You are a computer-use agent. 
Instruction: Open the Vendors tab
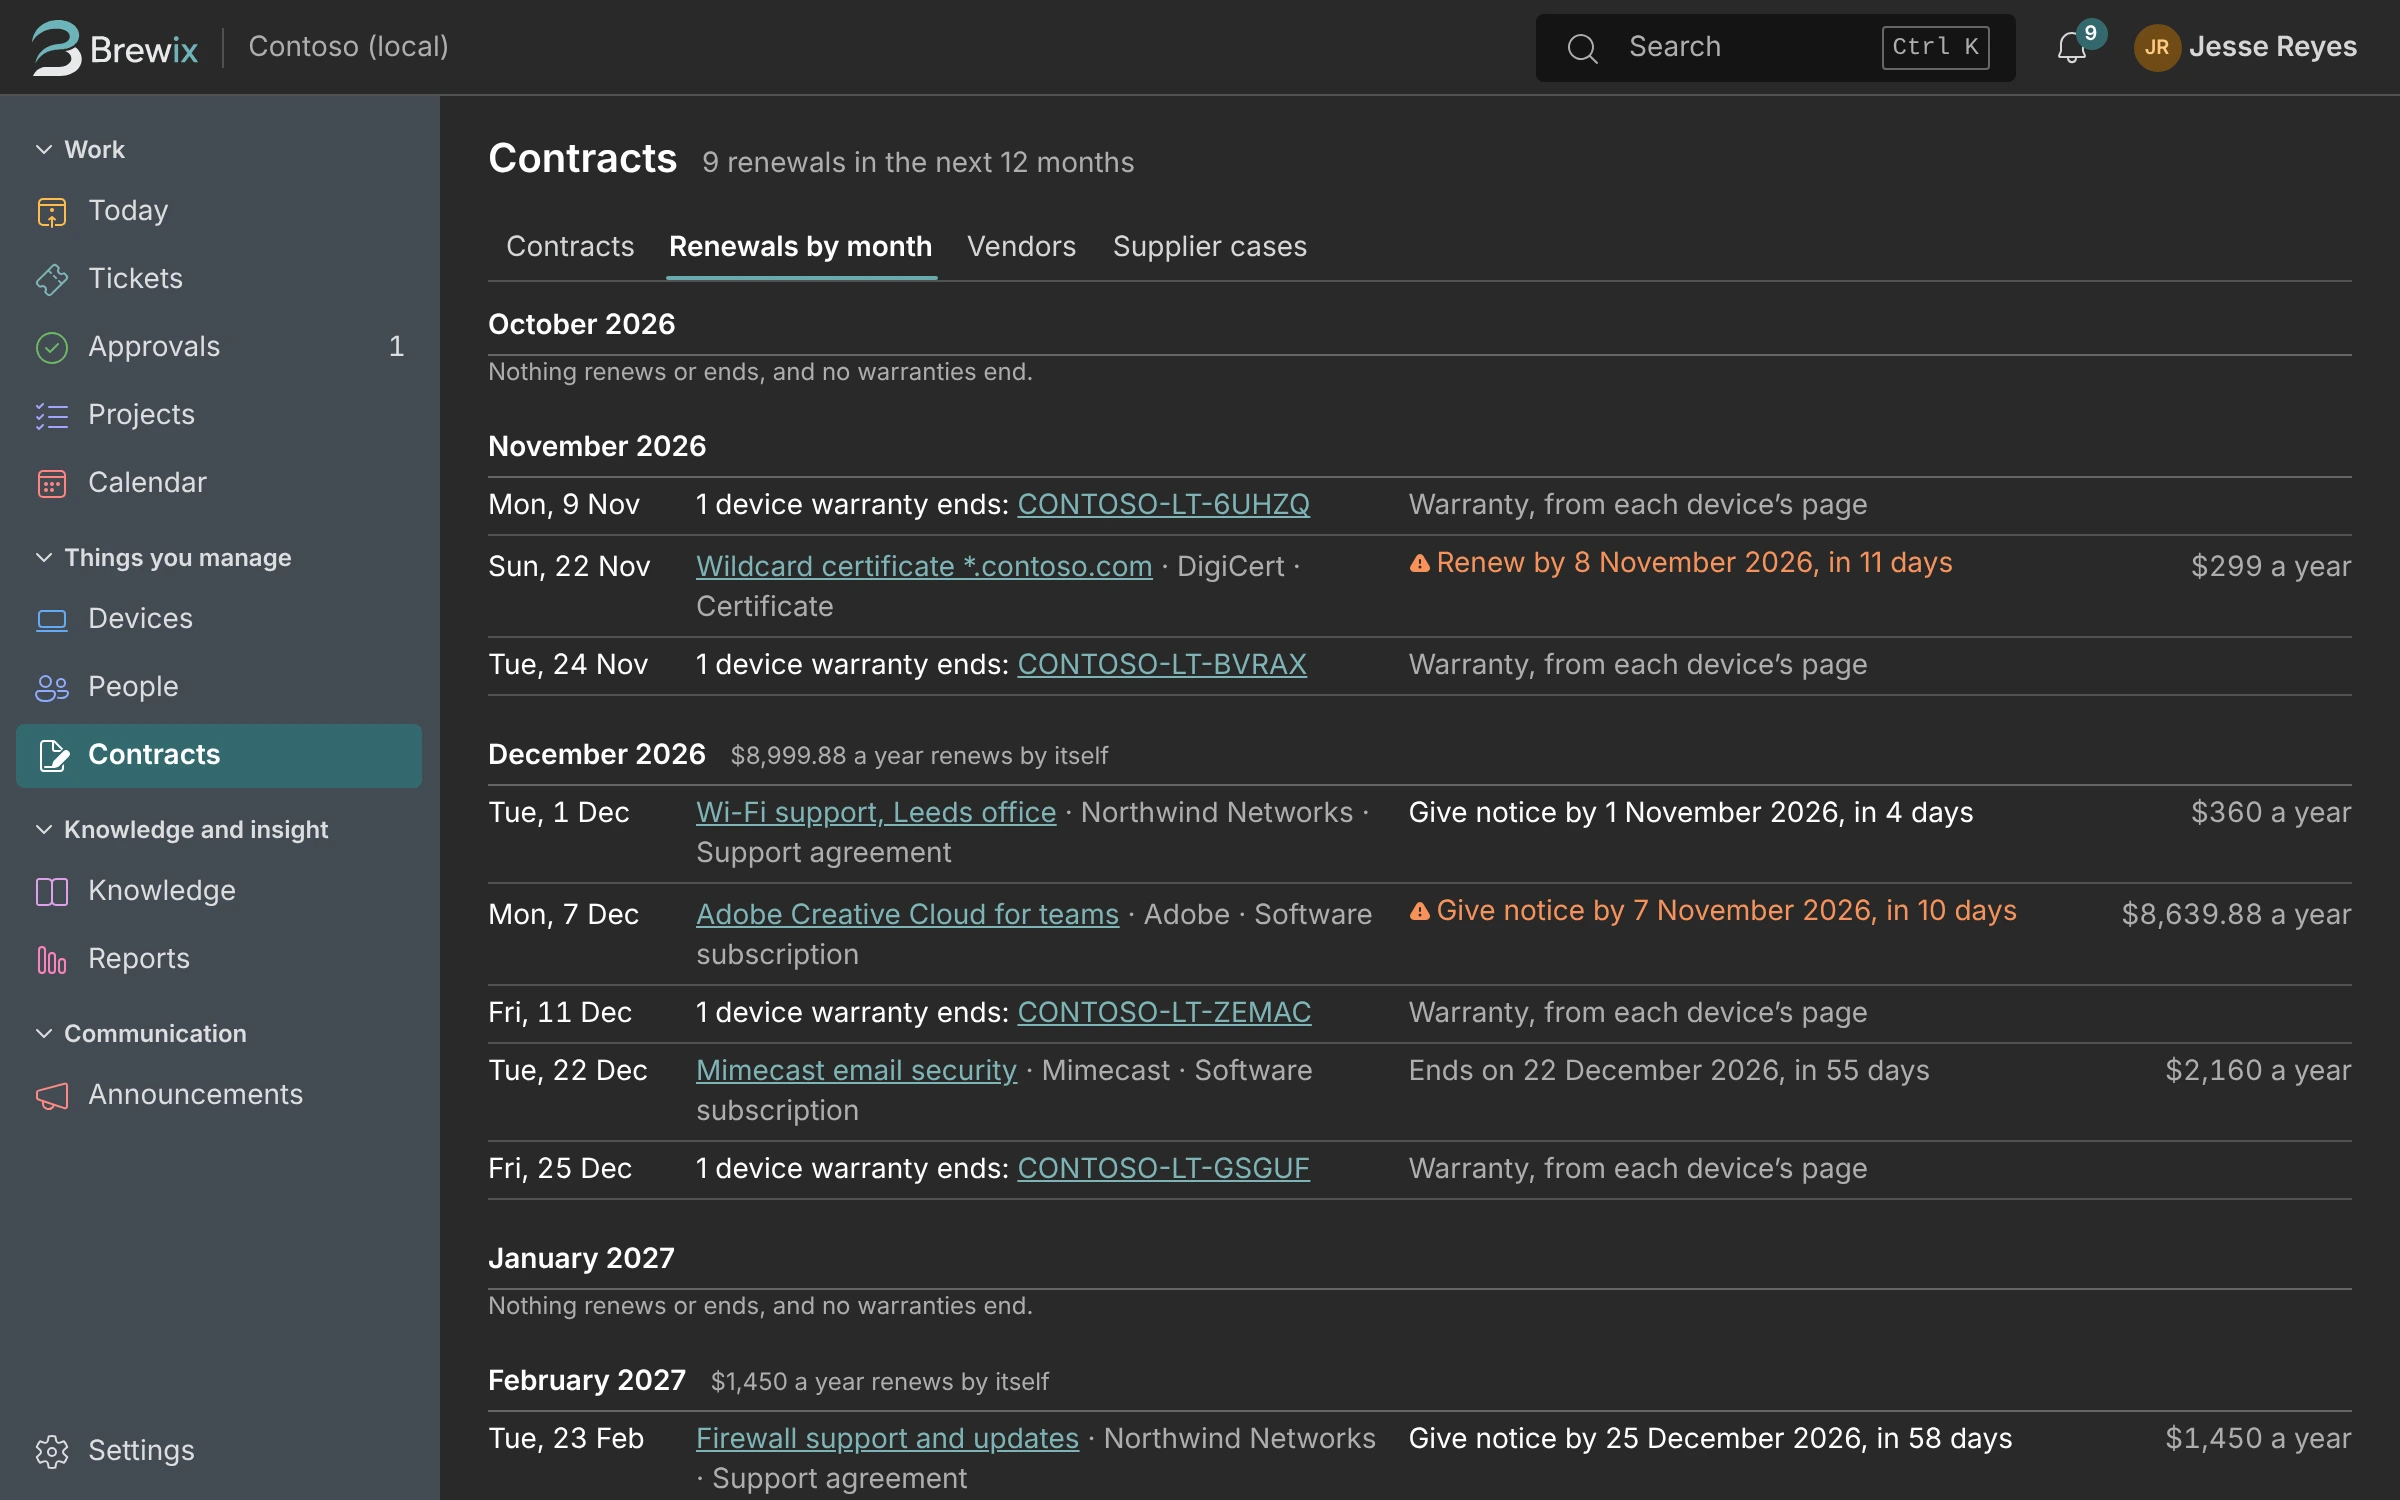pos(1021,246)
